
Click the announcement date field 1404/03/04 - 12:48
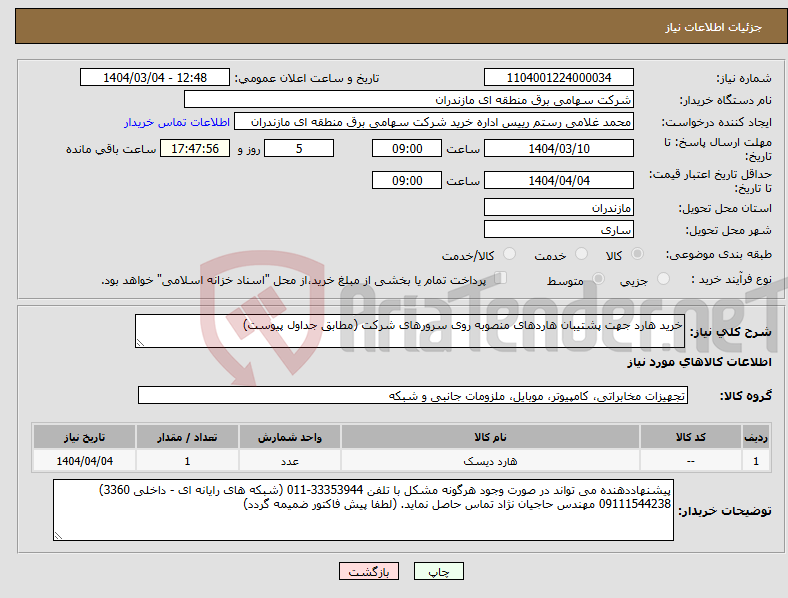coord(155,77)
